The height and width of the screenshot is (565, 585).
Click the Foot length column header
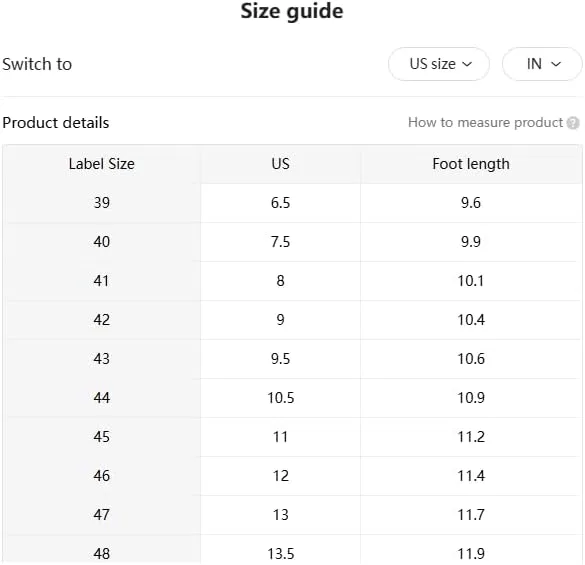[x=471, y=164]
